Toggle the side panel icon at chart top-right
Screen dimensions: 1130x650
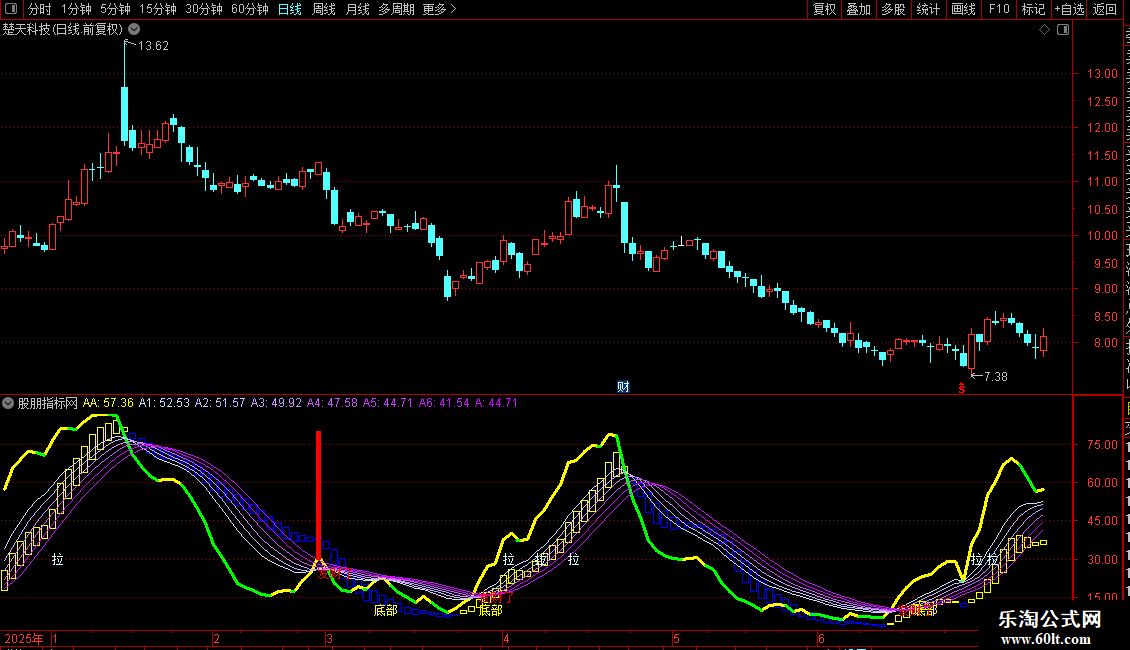click(x=1063, y=30)
